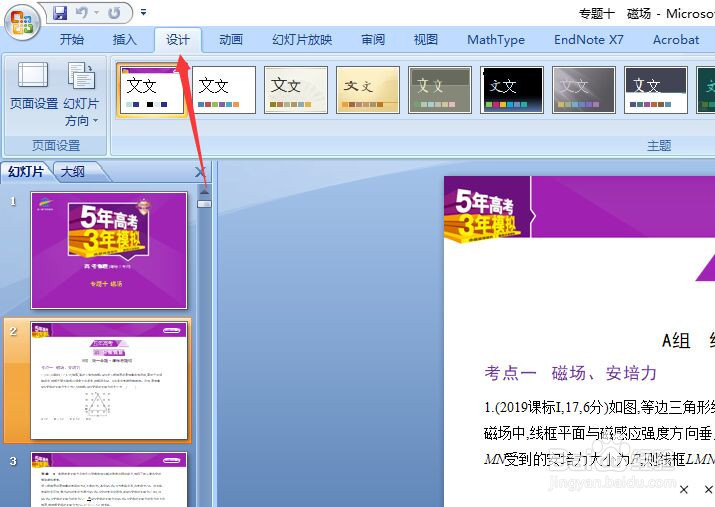Apply the black background theme
715x507 pixels.
512,90
